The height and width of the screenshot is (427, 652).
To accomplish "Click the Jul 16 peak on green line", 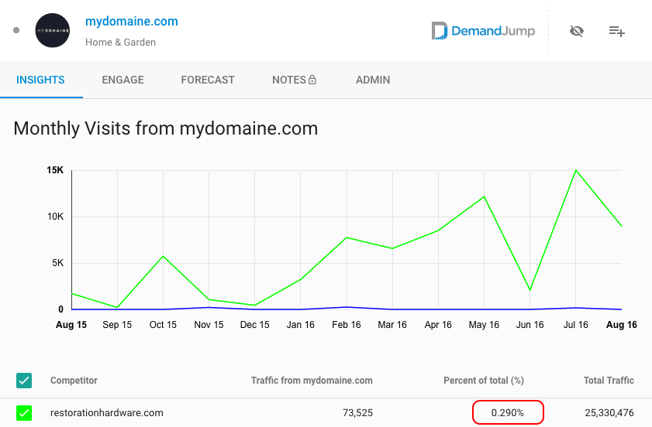I will pos(576,170).
